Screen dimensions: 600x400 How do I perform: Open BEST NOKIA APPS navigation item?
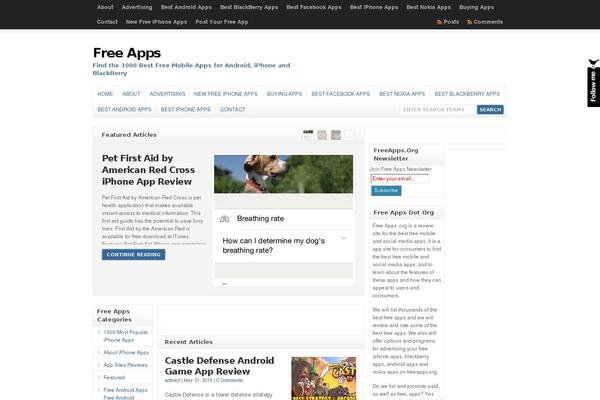click(402, 94)
